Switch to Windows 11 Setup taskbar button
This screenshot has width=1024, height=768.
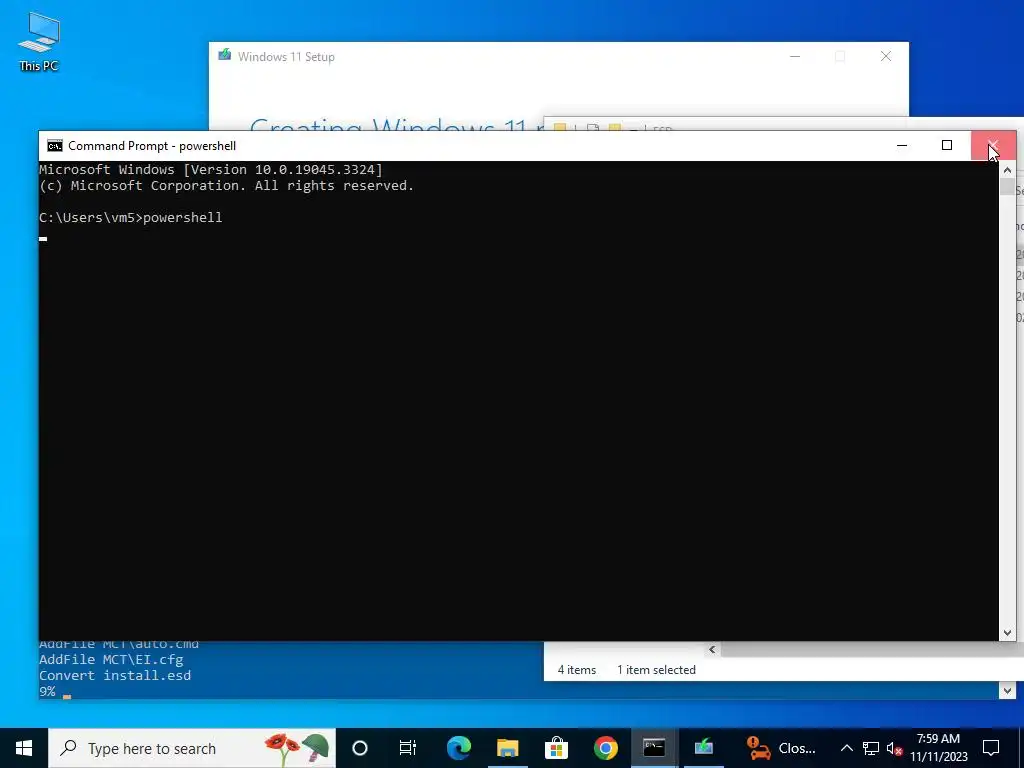coord(703,748)
